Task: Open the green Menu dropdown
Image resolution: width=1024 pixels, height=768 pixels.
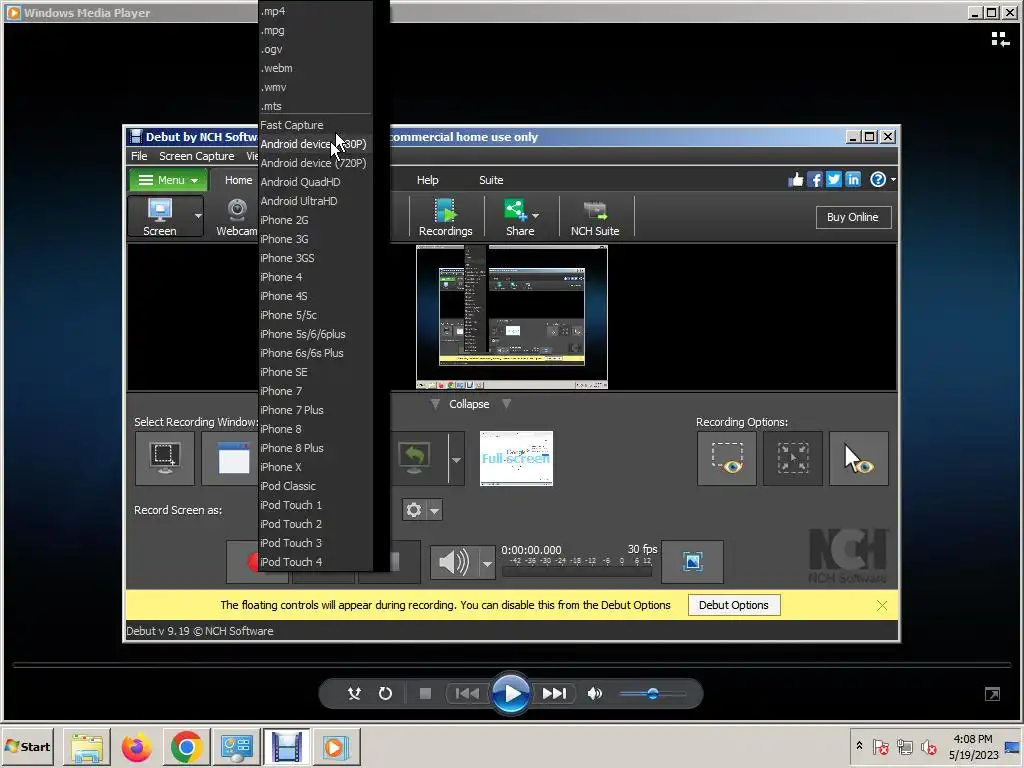Action: 168,180
